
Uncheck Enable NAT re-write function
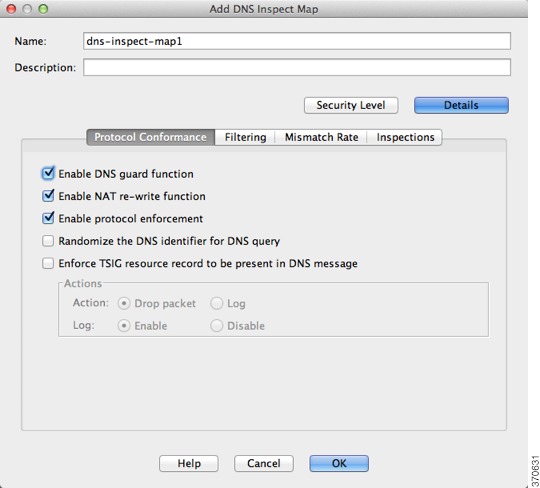(x=48, y=196)
